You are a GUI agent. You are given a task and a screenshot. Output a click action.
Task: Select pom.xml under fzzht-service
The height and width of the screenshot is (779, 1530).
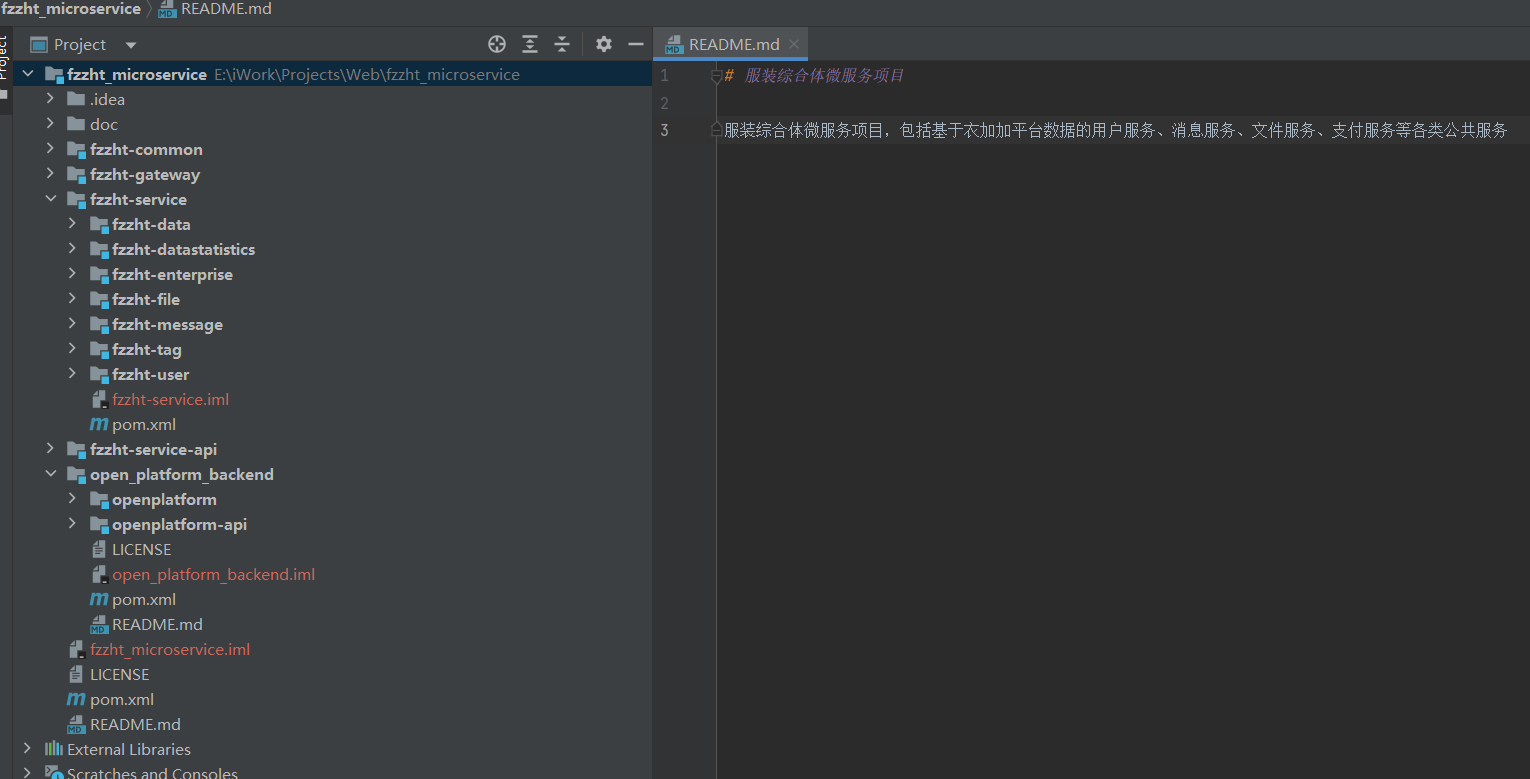tap(144, 424)
